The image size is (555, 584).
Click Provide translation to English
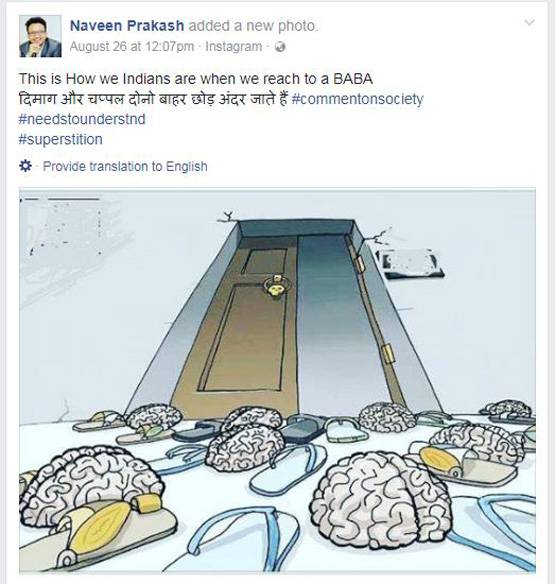coord(125,166)
